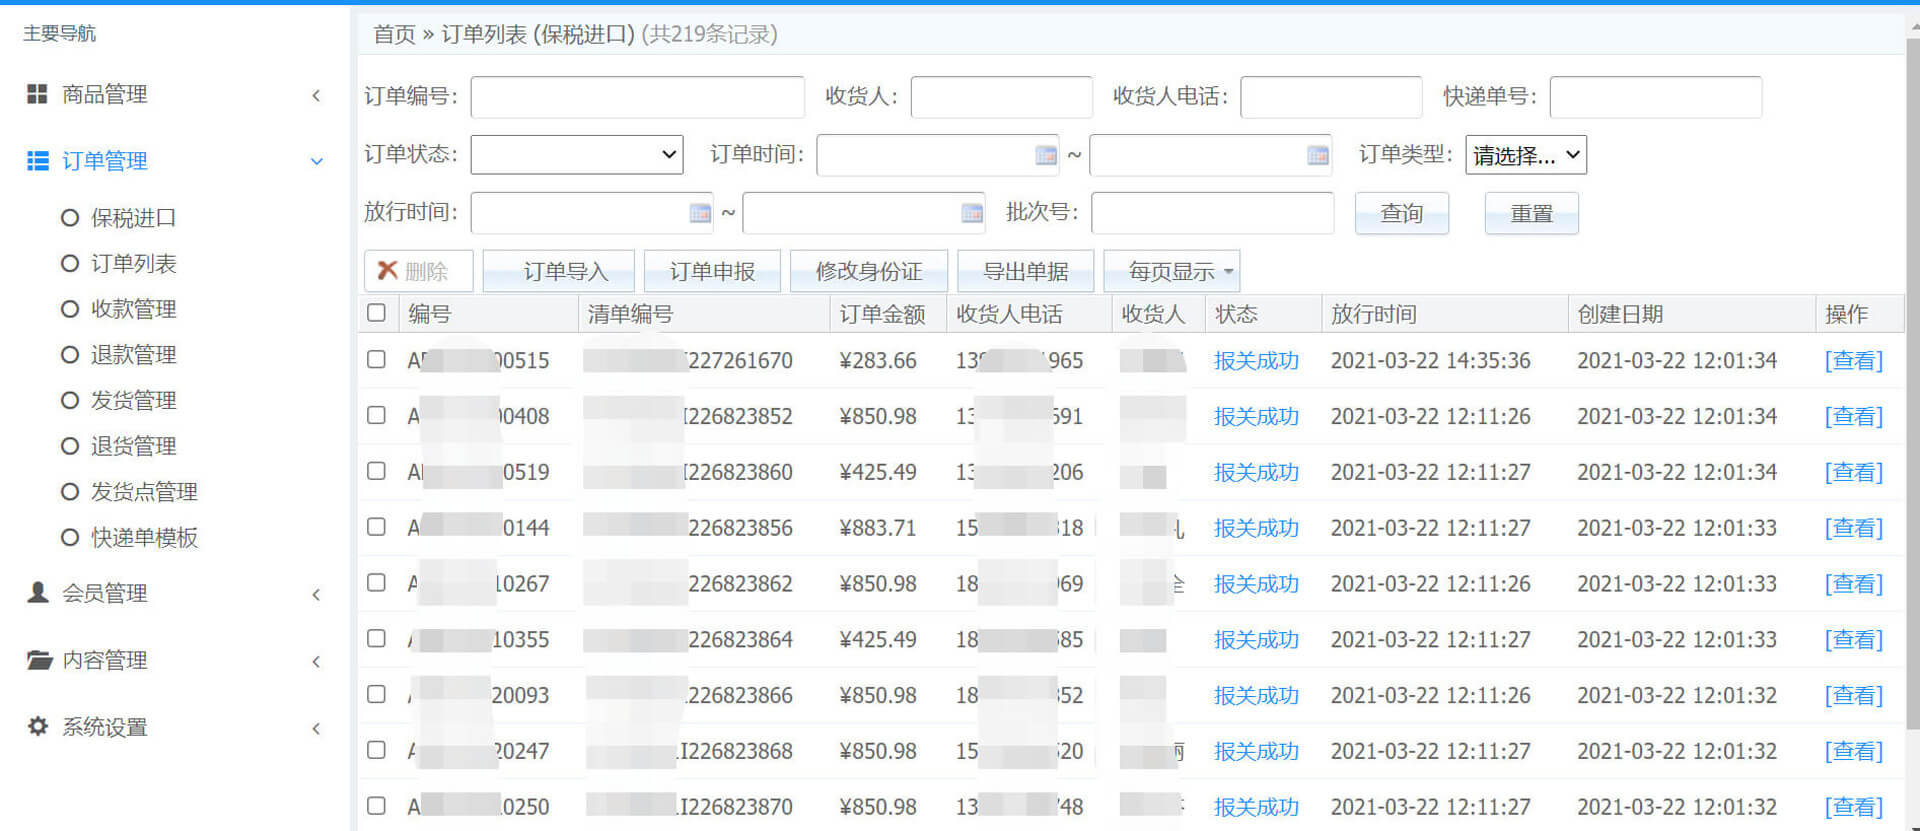This screenshot has height=831, width=1920.
Task: Click the 订单管理 list icon
Action: (37, 161)
